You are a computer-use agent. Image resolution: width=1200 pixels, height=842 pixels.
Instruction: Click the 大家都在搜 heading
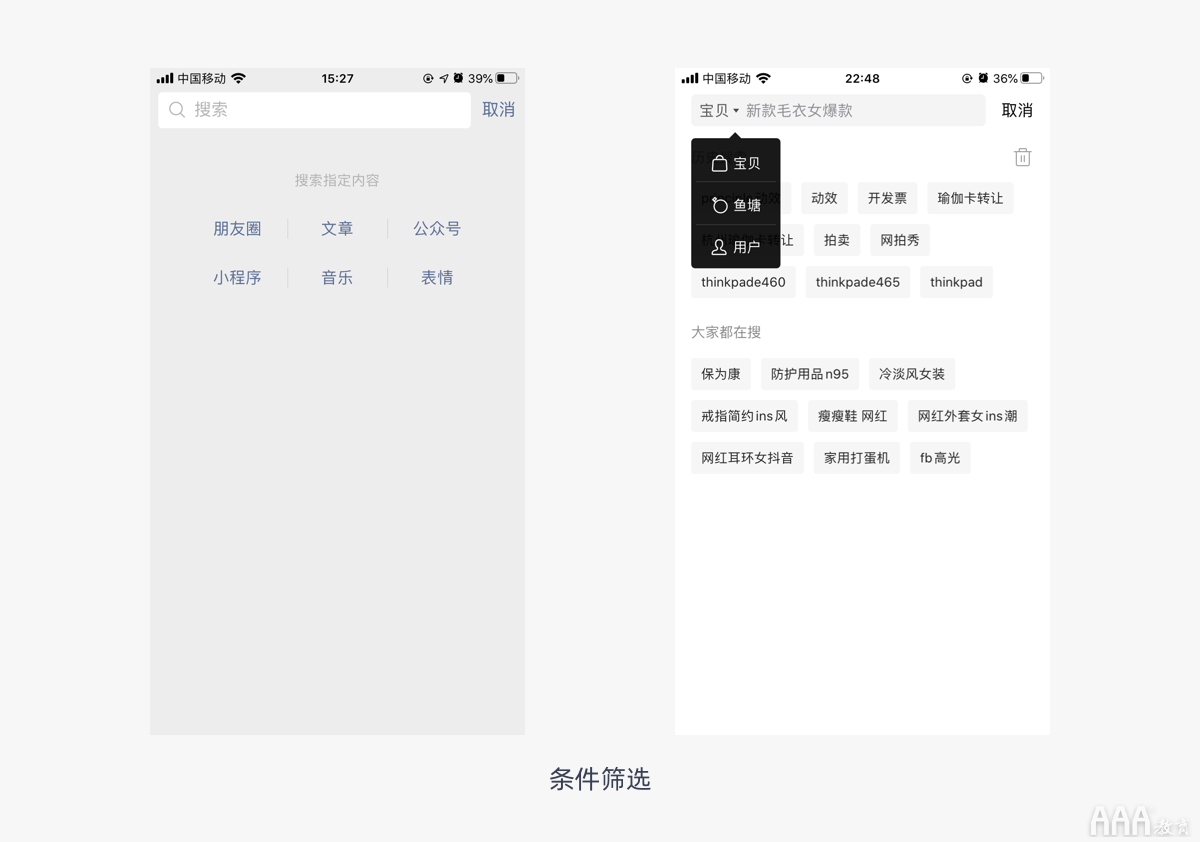(726, 332)
